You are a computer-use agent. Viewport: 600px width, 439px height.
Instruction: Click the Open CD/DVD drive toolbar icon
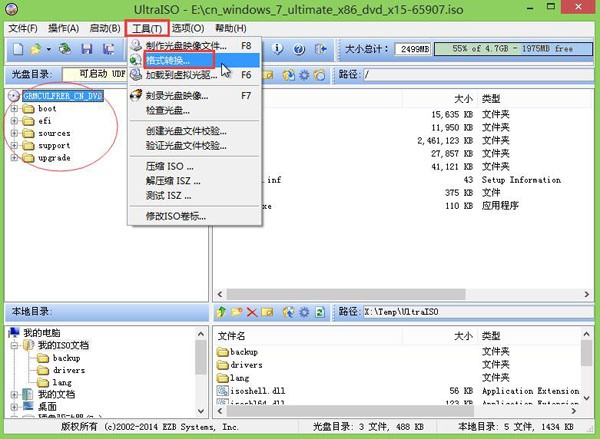point(65,49)
